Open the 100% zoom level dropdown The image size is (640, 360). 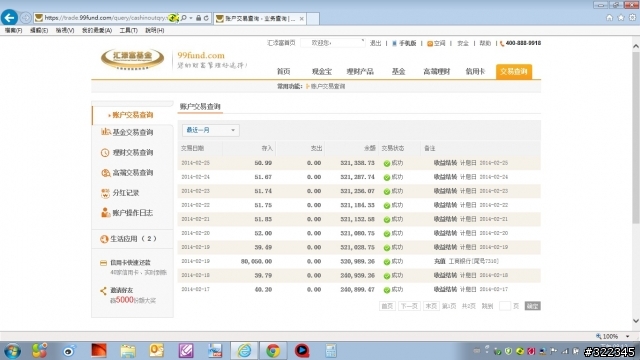point(628,336)
